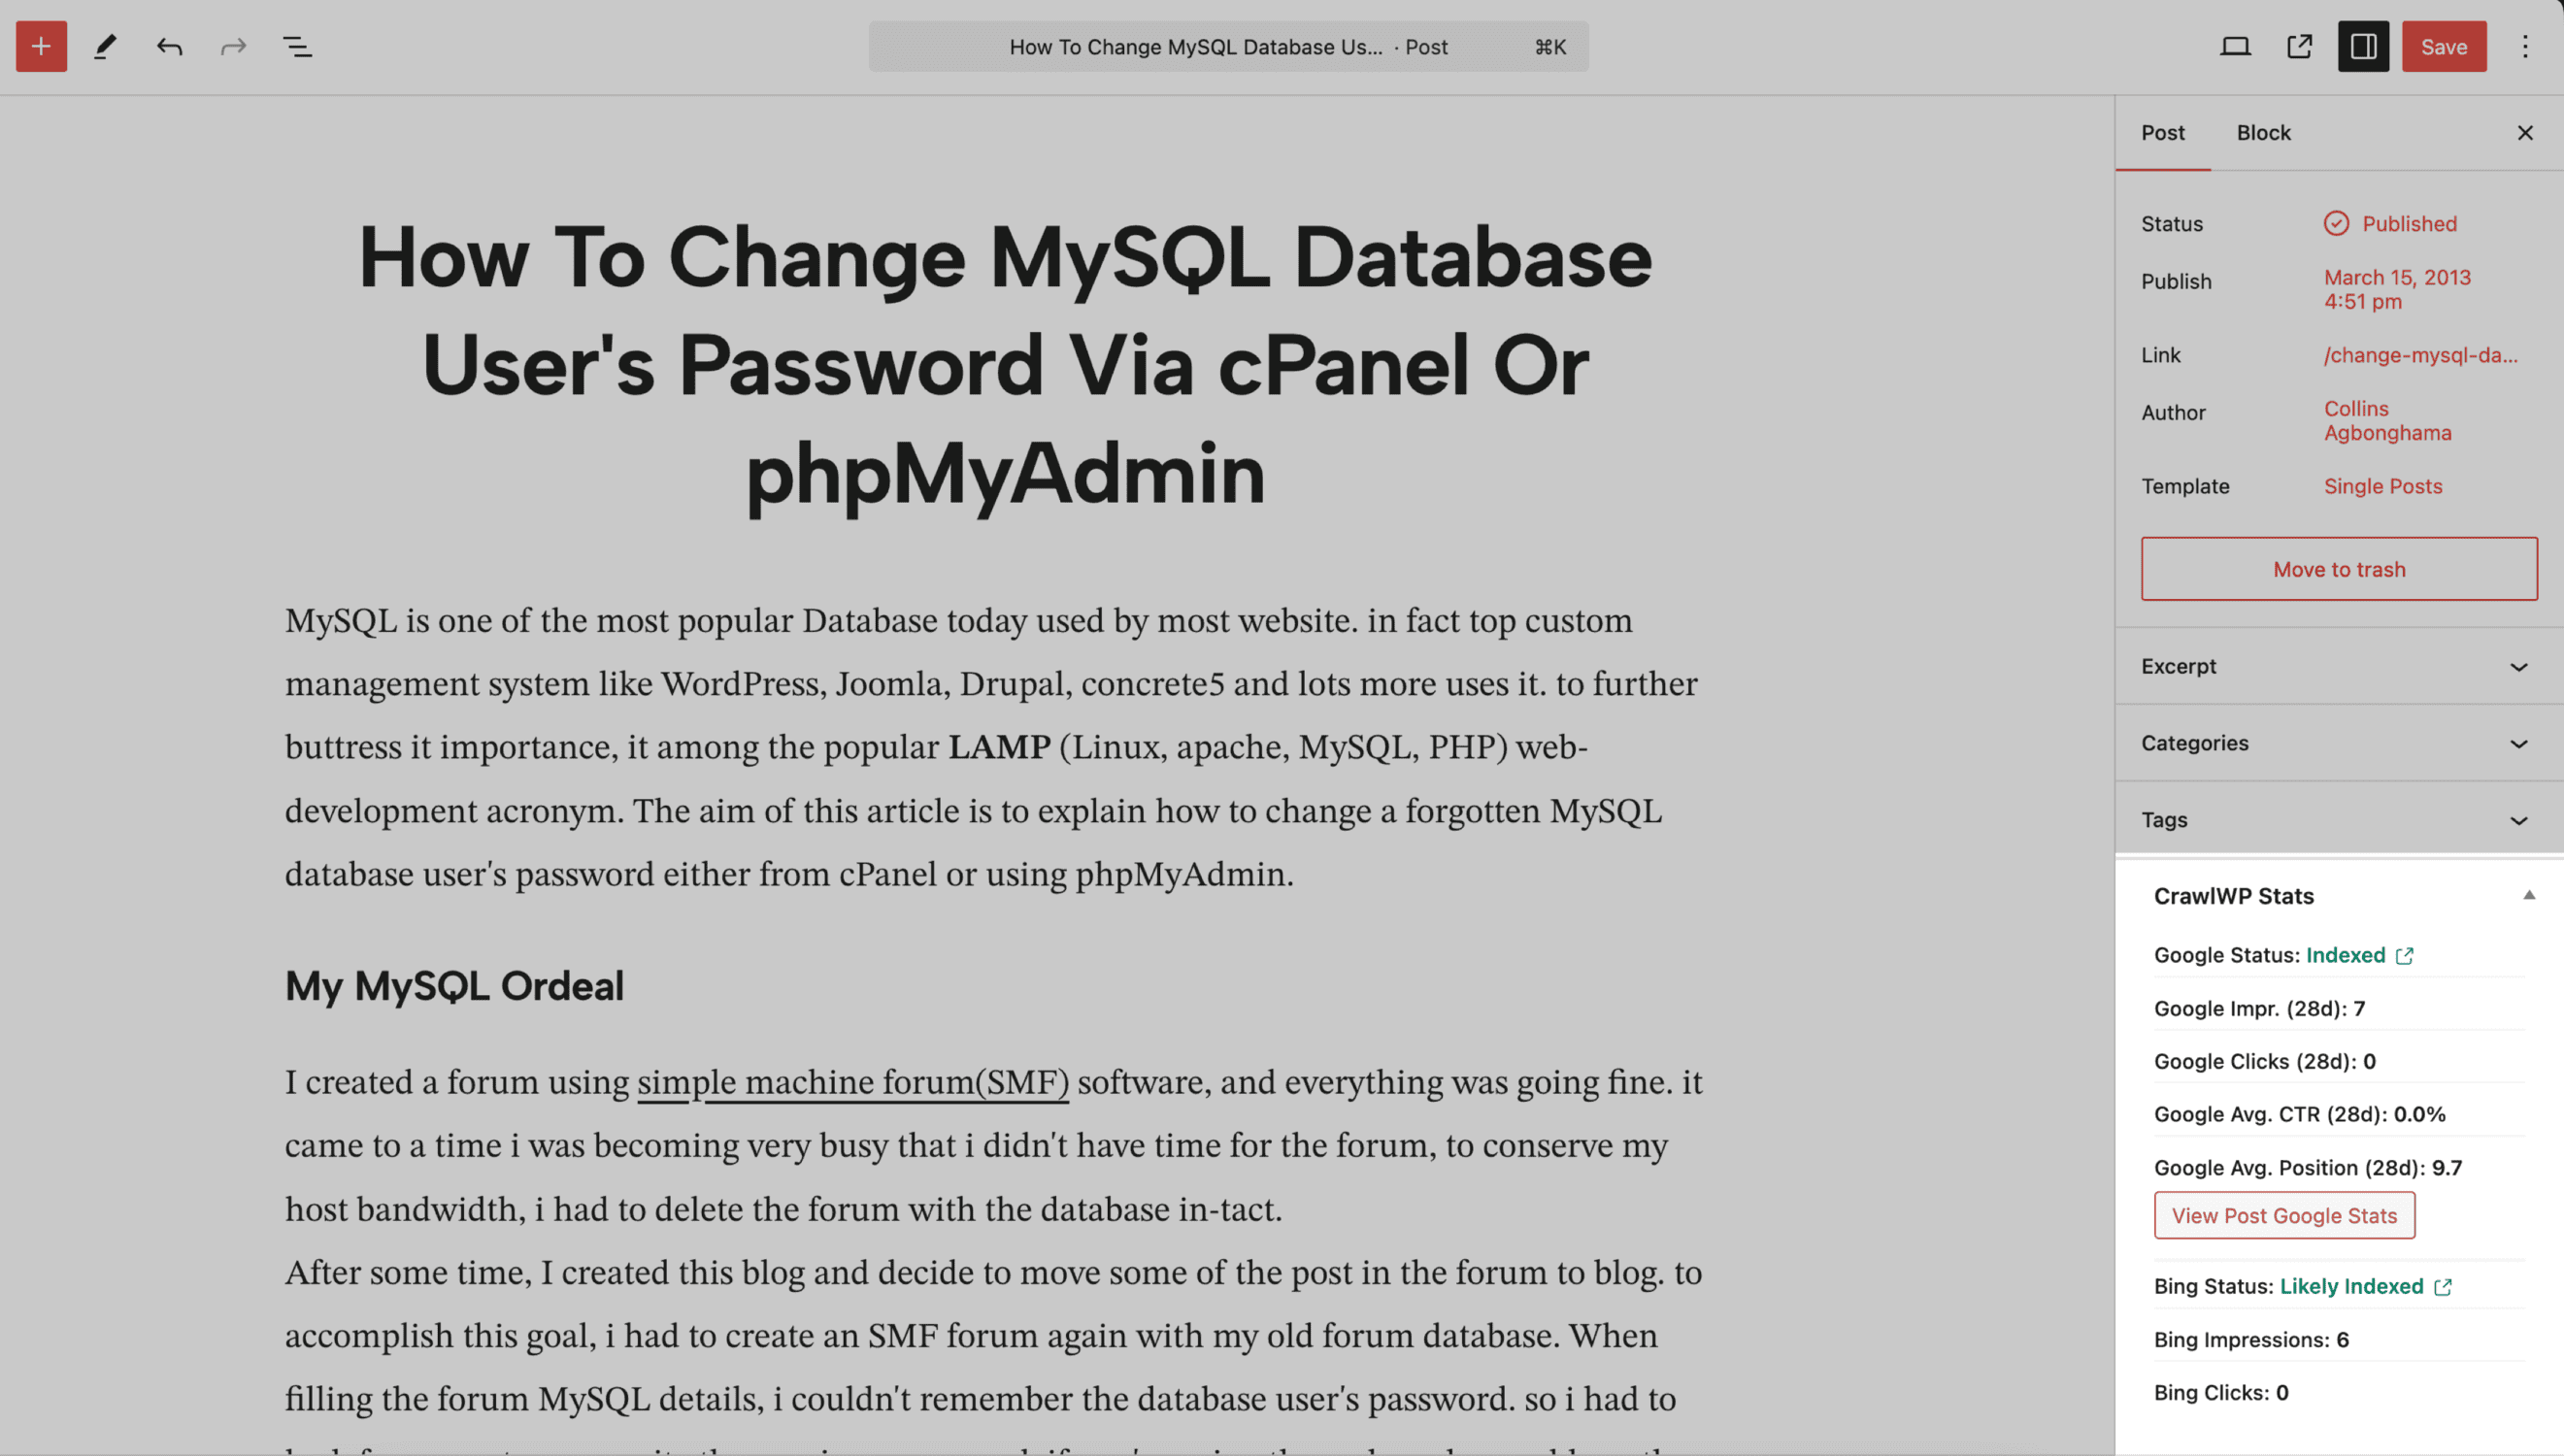
Task: Click Google Avg. Position (28d): 9.7 row
Action: [2339, 1167]
